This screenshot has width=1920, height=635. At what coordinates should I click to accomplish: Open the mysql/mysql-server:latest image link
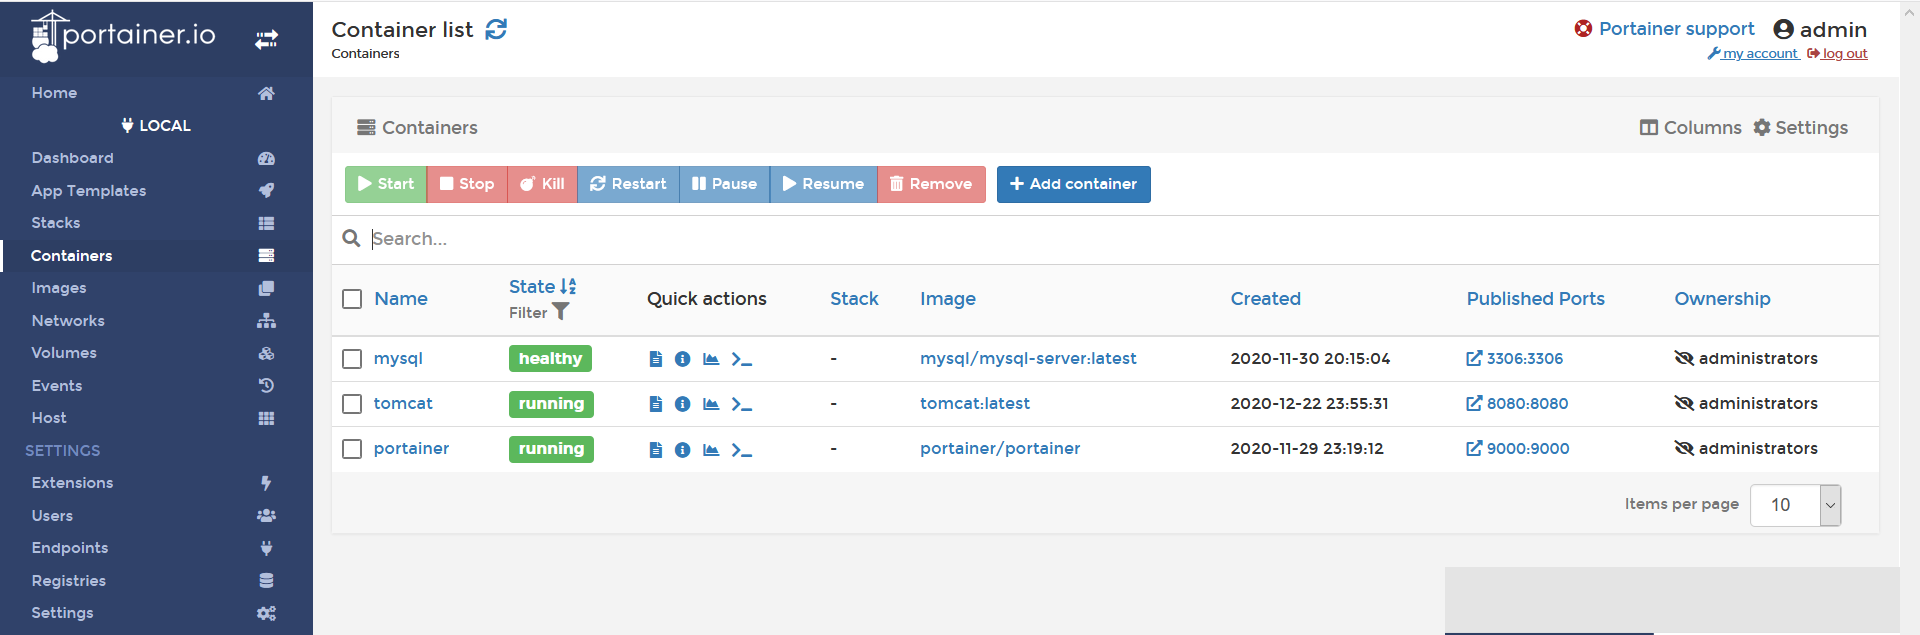coord(1028,358)
